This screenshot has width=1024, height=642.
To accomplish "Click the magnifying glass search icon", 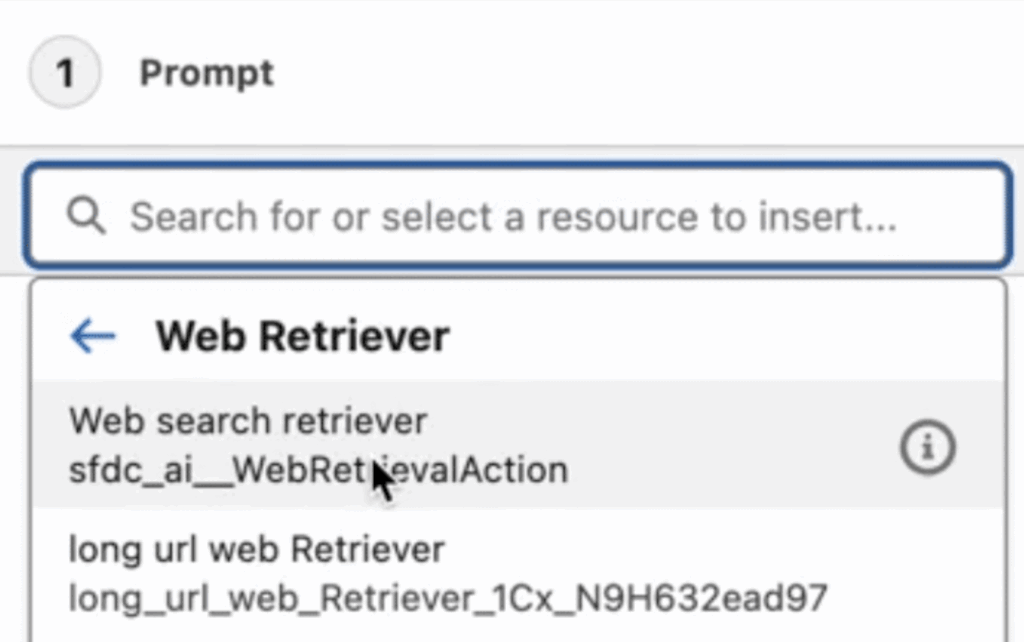I will coord(86,216).
